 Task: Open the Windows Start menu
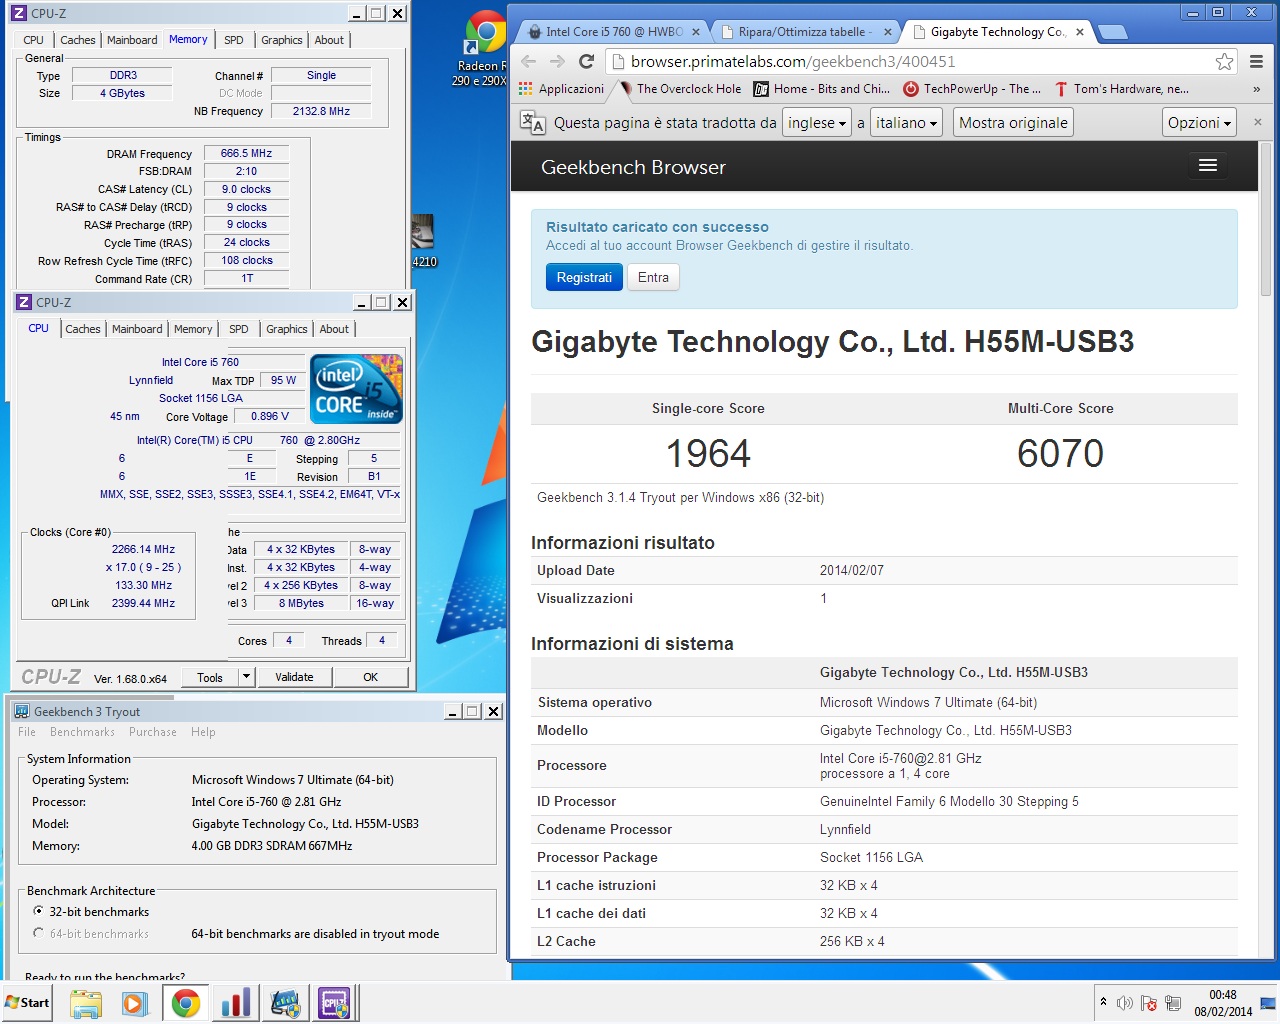(28, 1003)
